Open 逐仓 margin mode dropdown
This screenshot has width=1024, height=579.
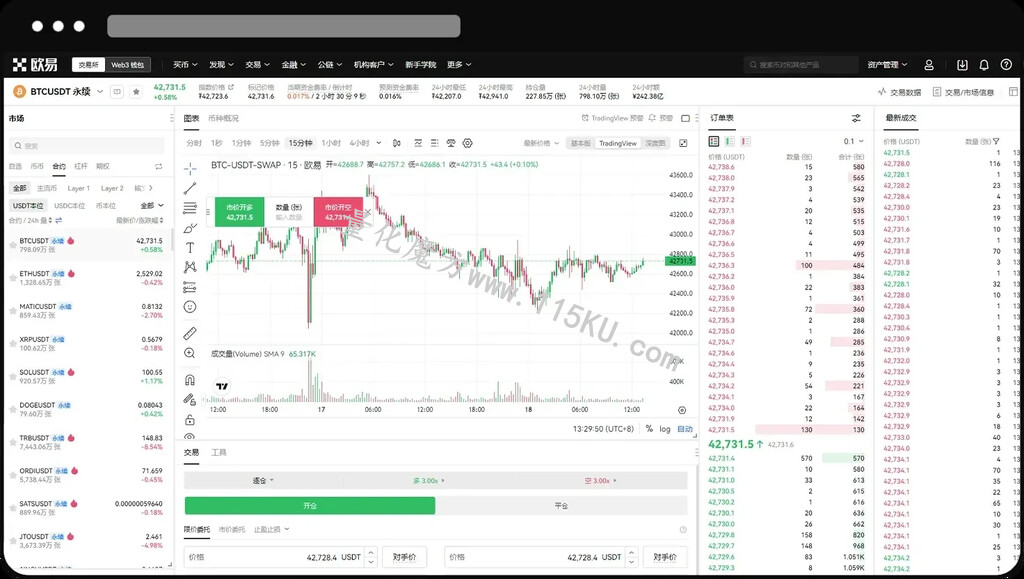[263, 480]
